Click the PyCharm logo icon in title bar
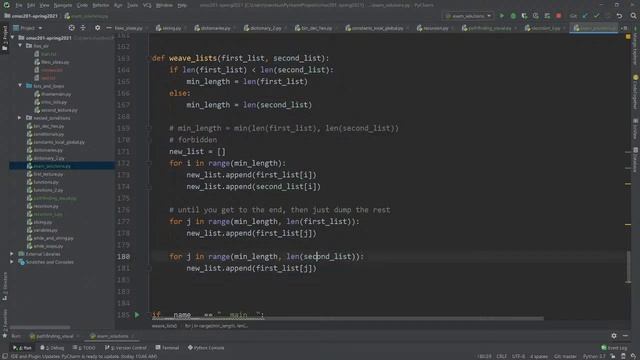Image resolution: width=640 pixels, height=360 pixels. 7,5
